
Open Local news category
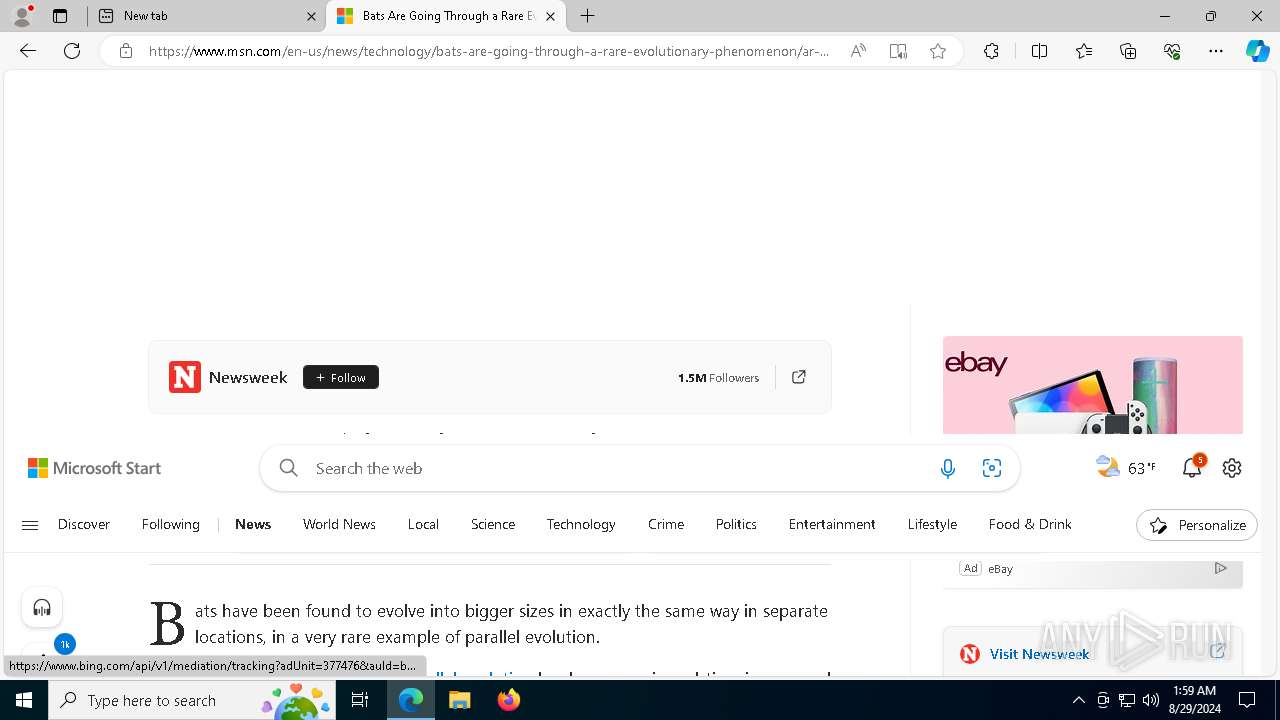[x=423, y=524]
